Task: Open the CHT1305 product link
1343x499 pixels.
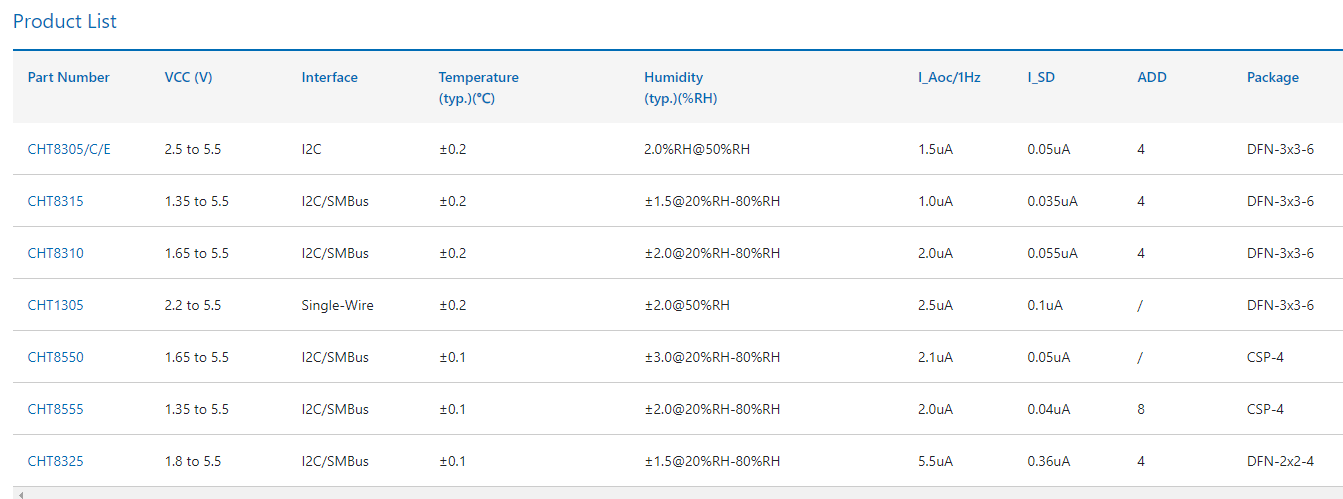Action: (x=56, y=305)
